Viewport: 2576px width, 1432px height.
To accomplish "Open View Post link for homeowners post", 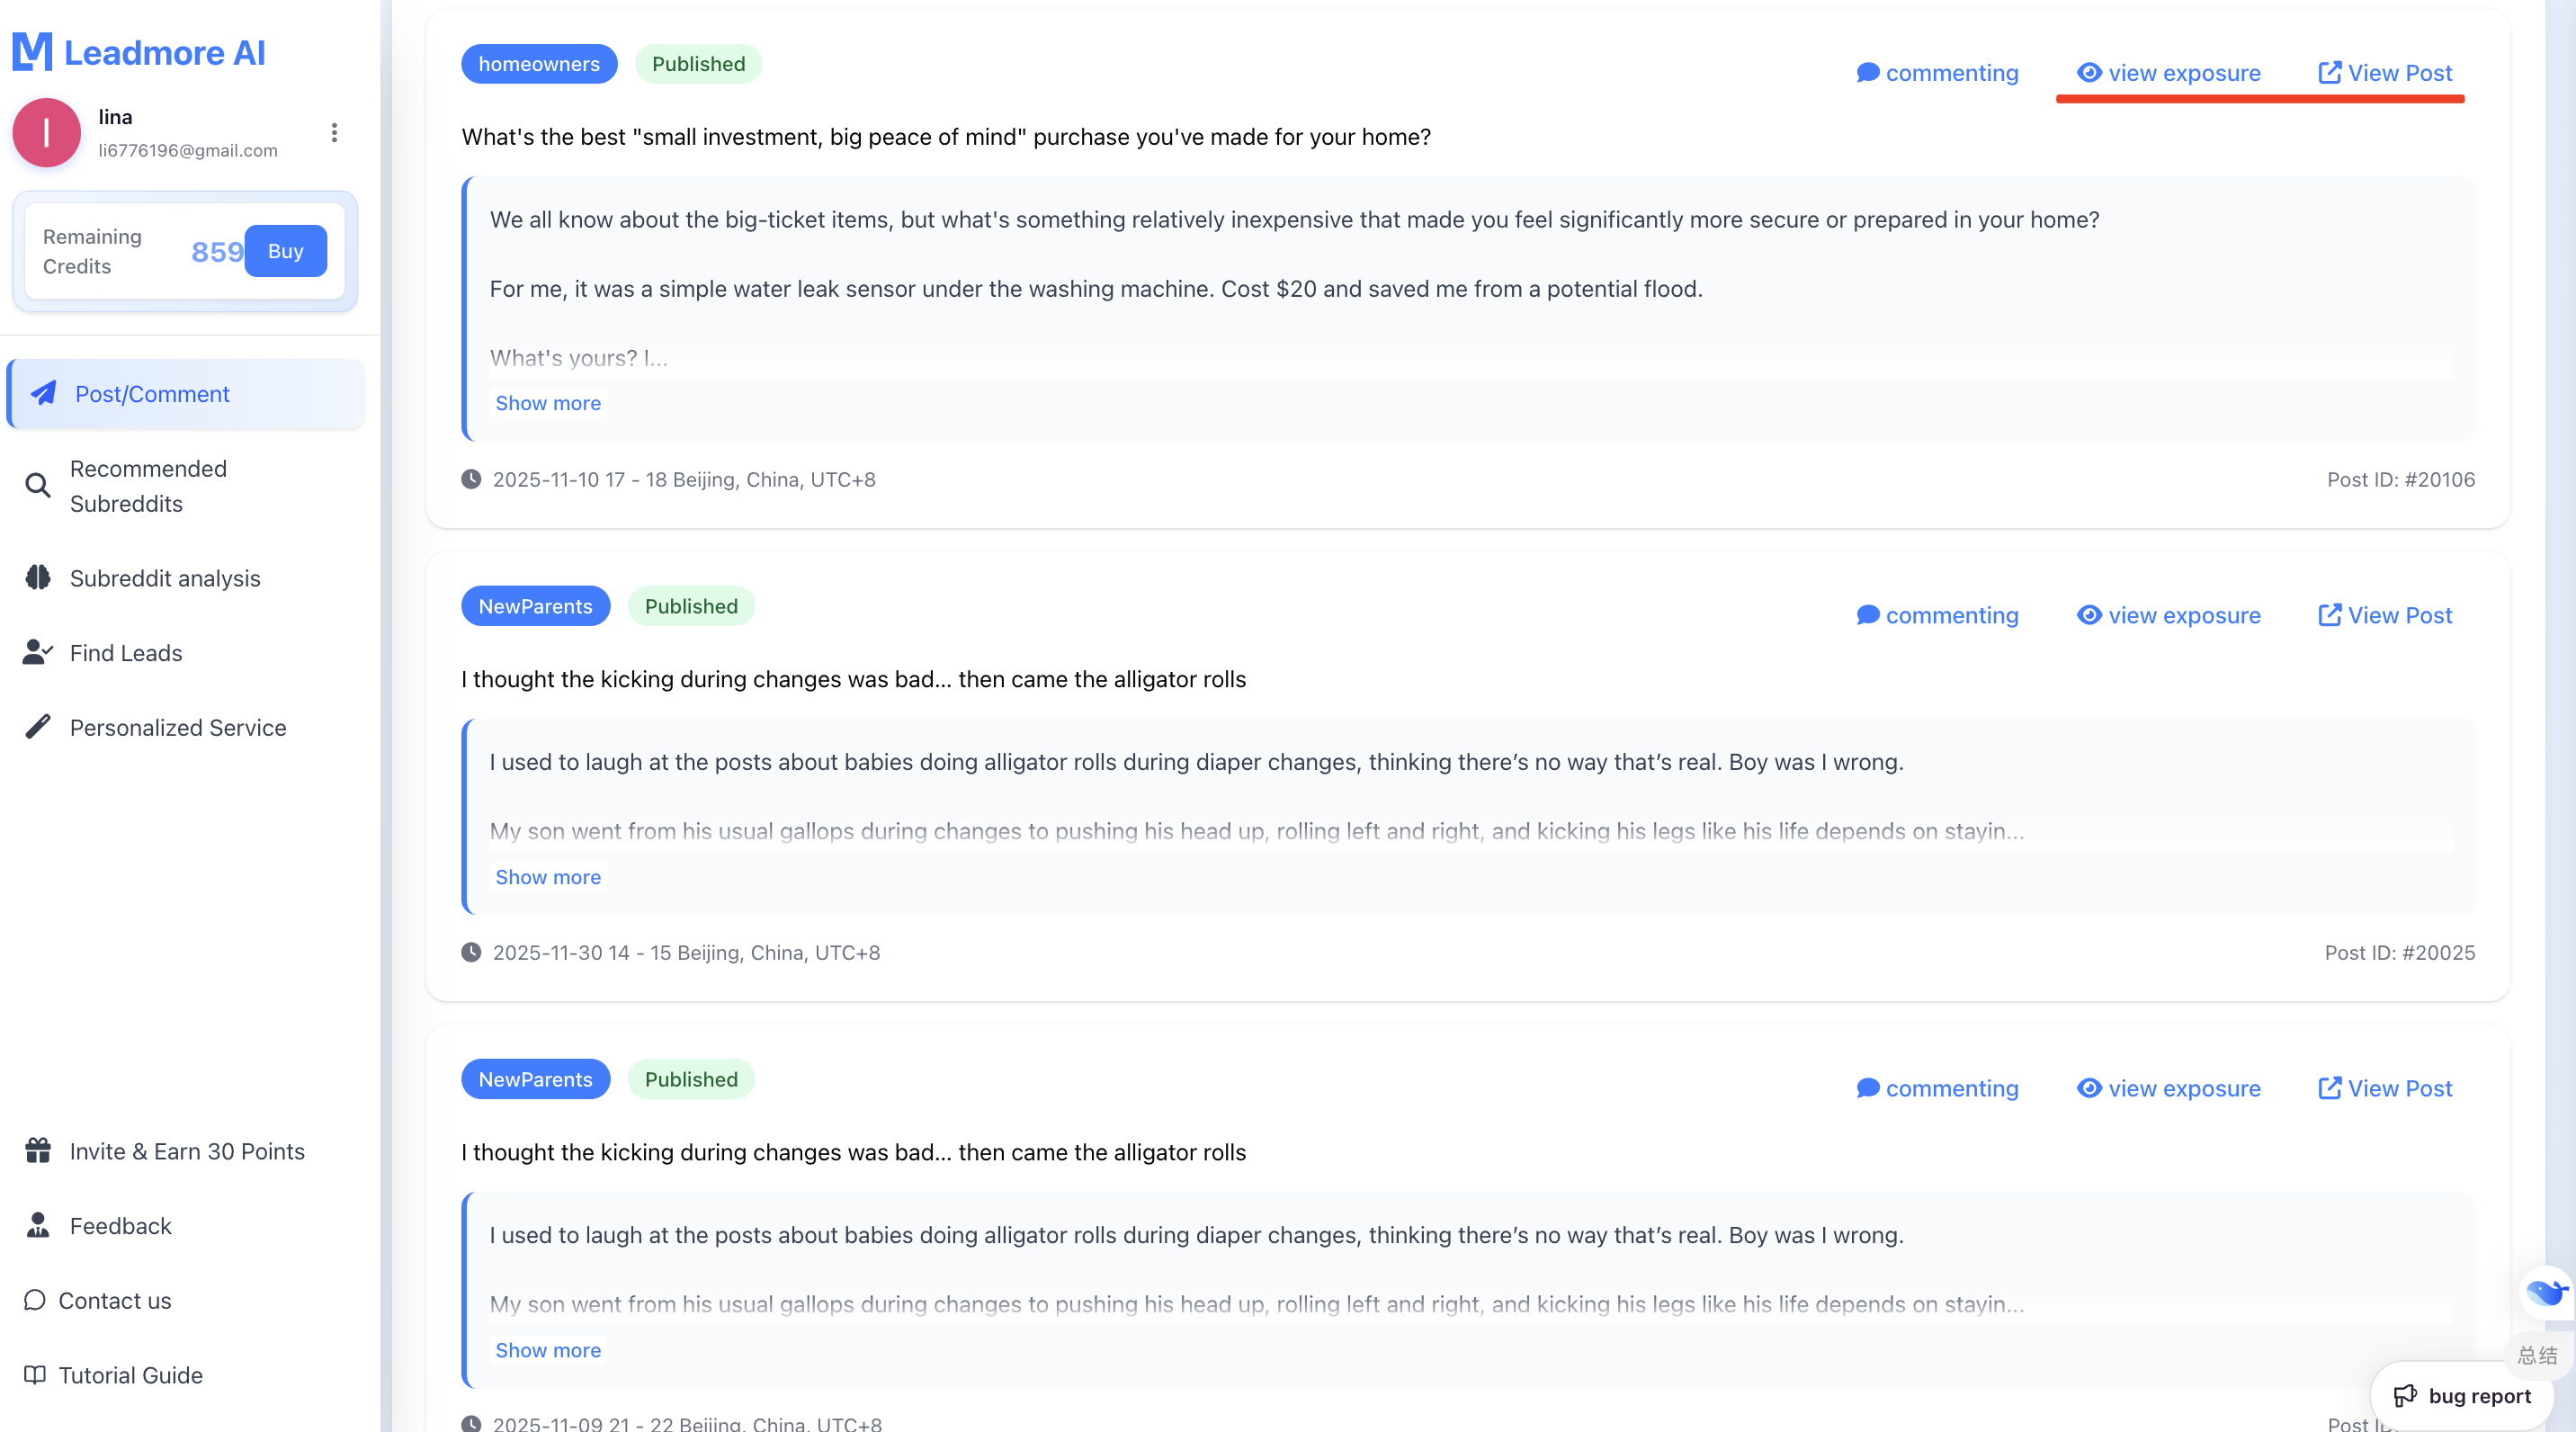I will click(x=2385, y=73).
